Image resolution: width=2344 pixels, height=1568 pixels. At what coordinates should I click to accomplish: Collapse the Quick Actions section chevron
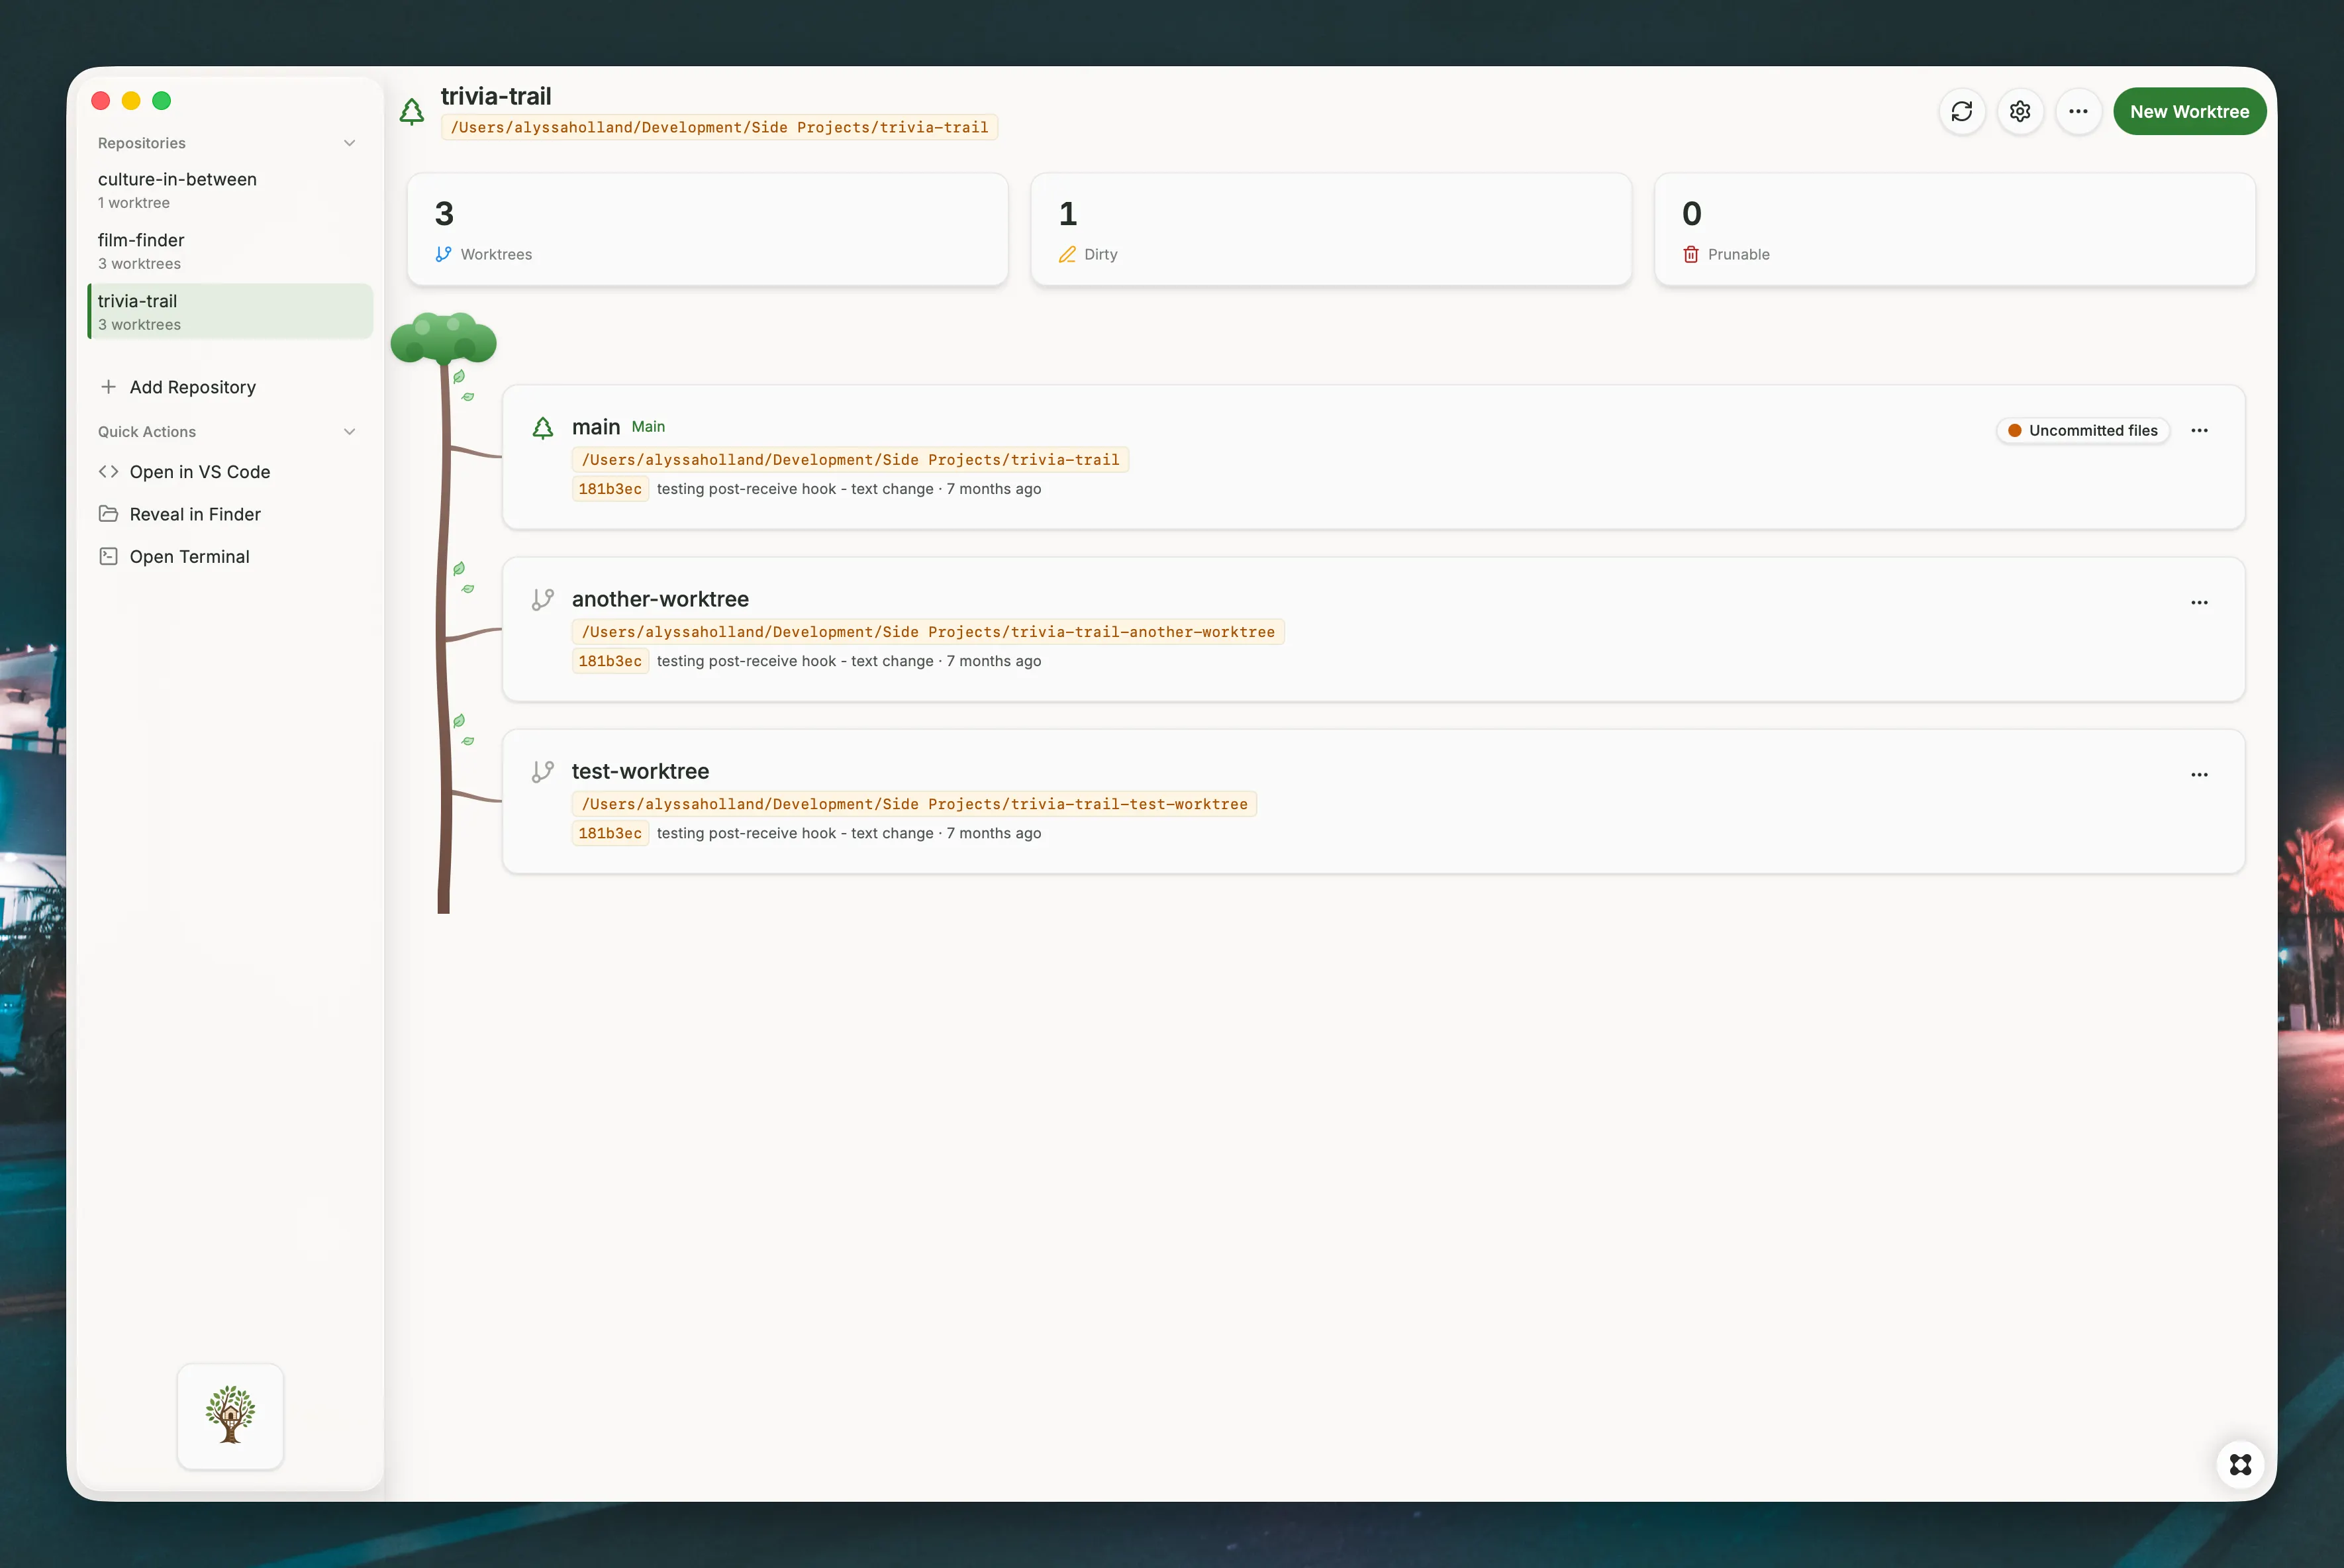click(x=349, y=432)
